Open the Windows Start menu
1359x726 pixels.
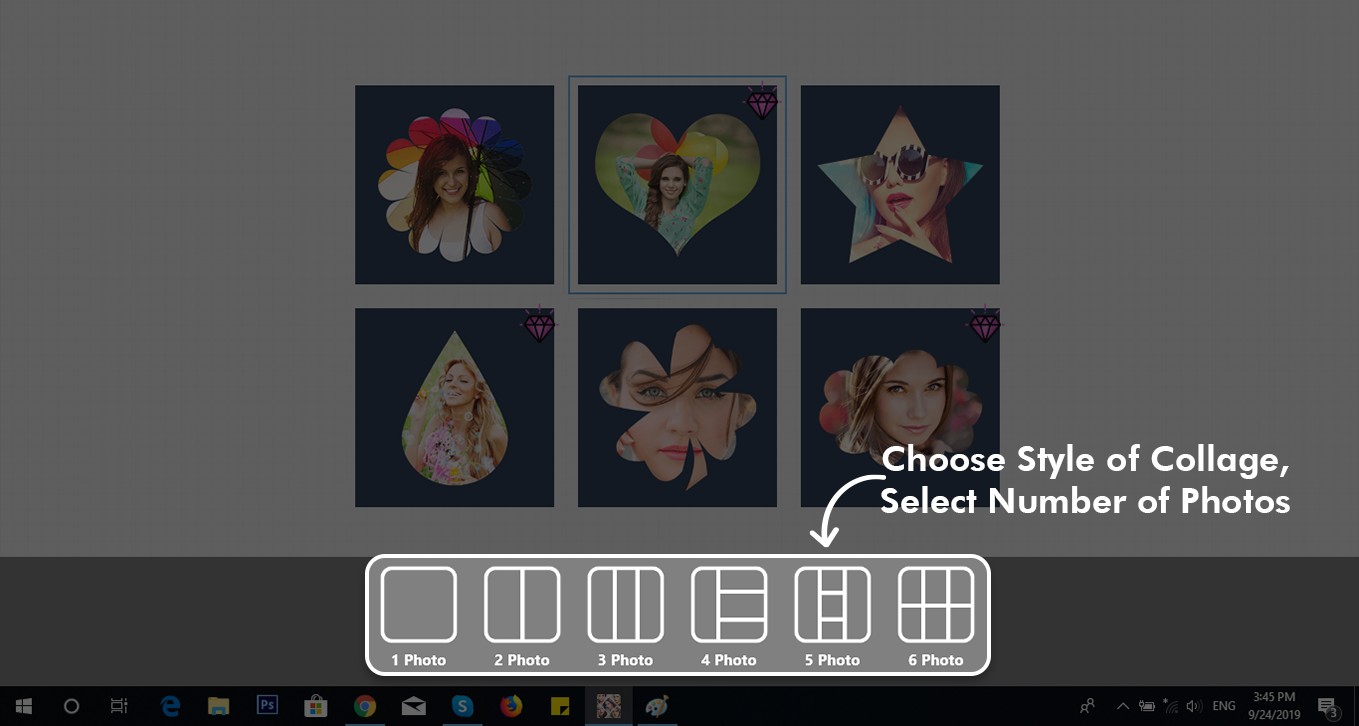tap(23, 706)
